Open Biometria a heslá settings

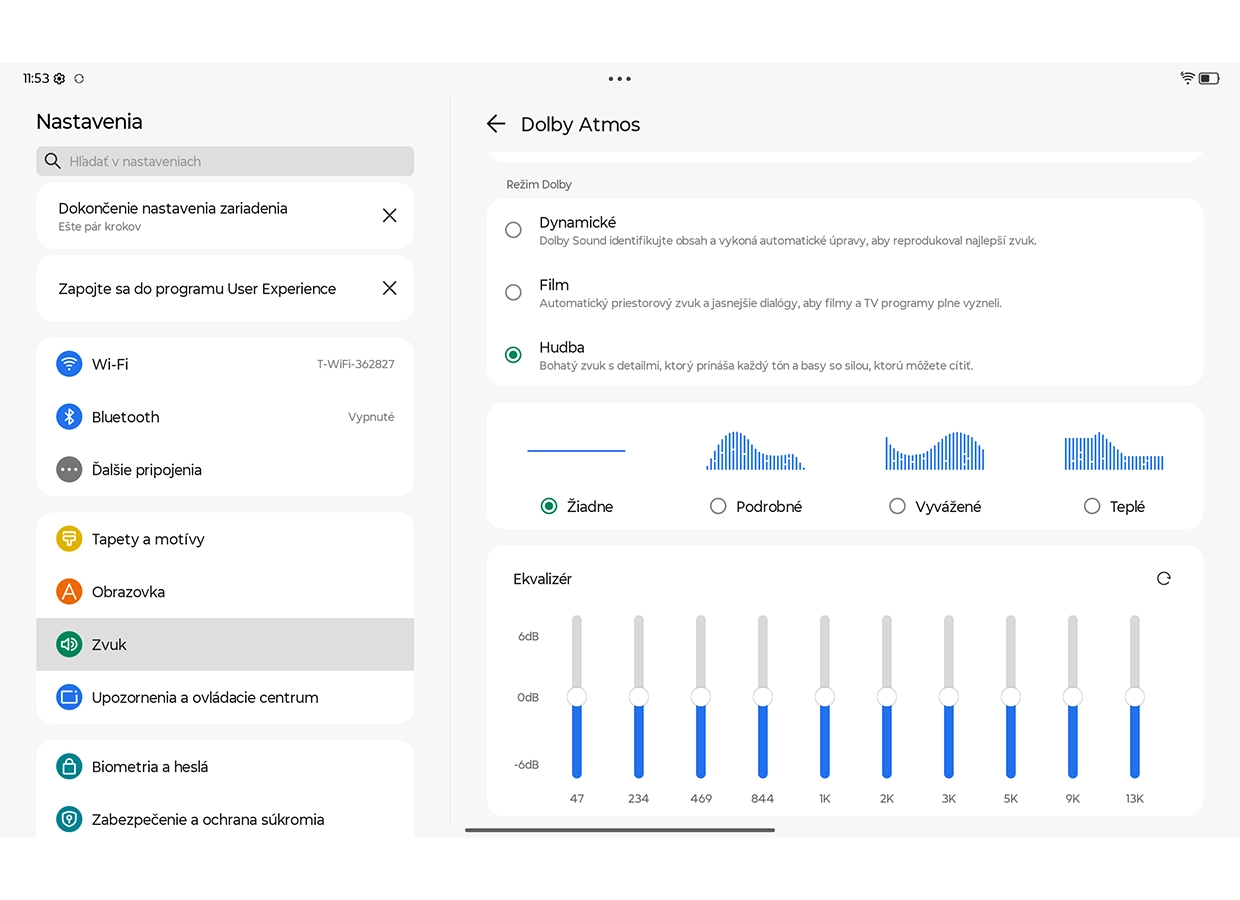coord(225,767)
